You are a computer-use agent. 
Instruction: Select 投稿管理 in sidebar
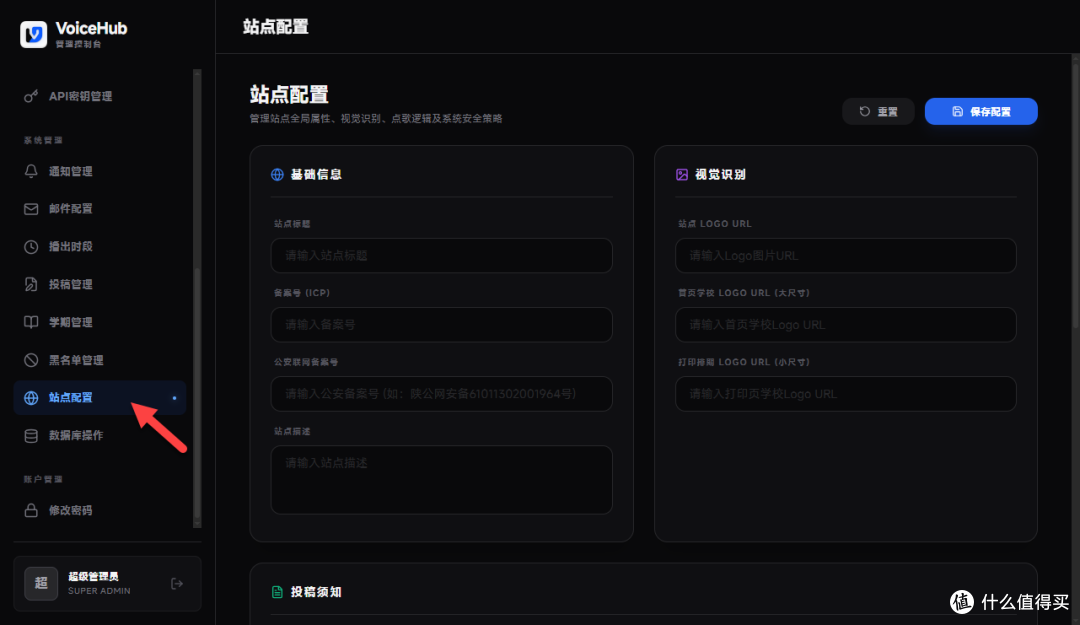(100, 284)
